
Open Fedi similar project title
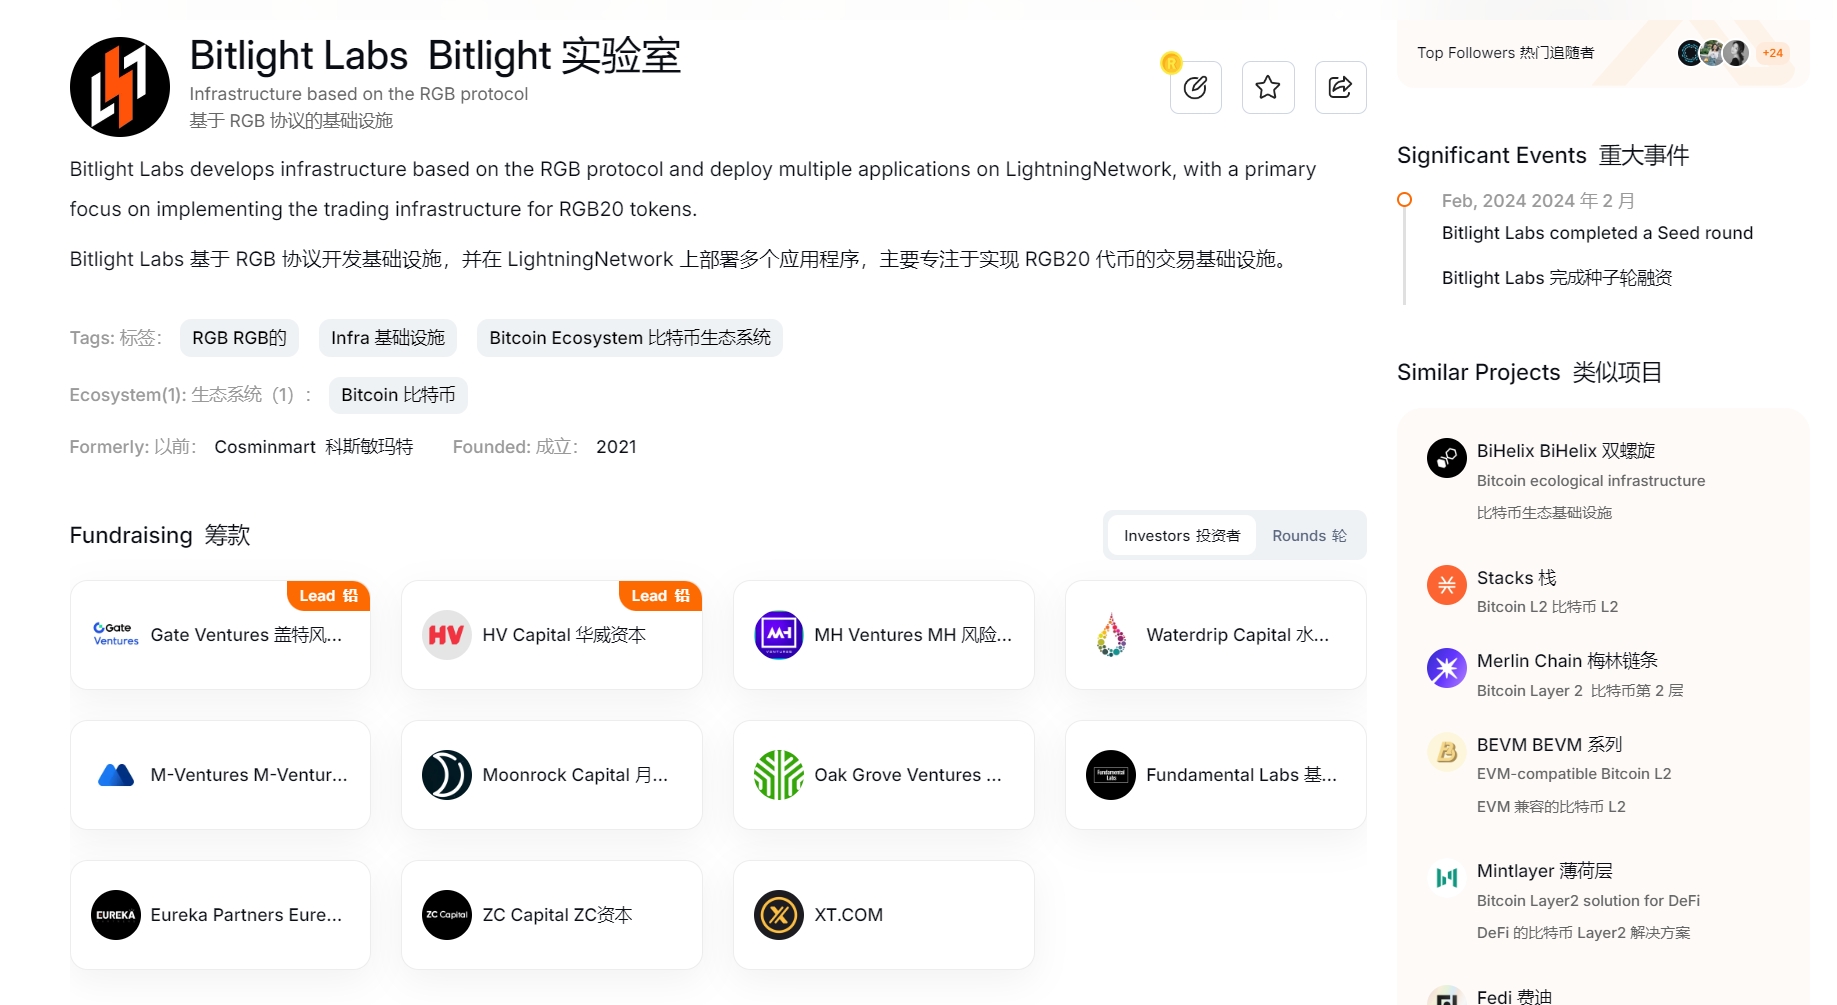point(1514,996)
